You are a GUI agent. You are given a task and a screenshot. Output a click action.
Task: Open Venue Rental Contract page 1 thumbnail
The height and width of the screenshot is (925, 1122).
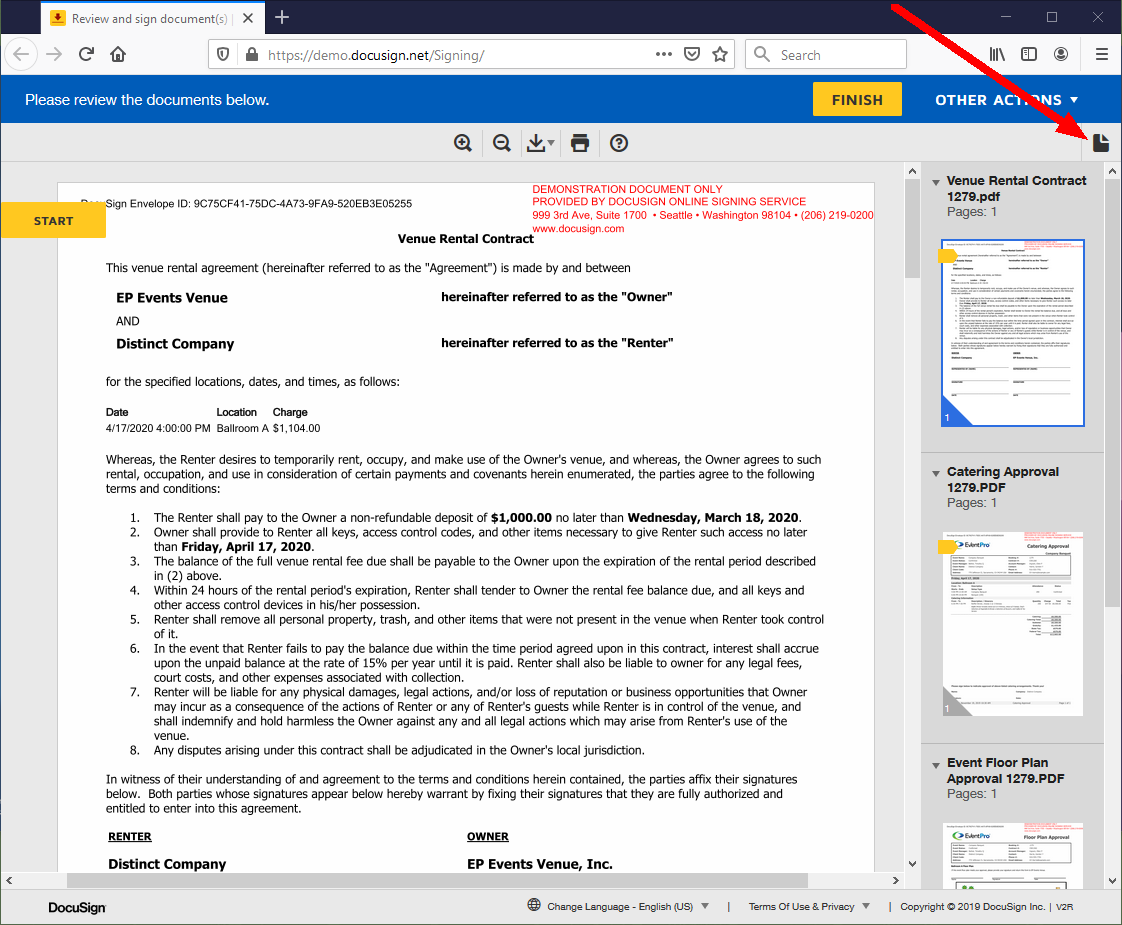point(1013,333)
